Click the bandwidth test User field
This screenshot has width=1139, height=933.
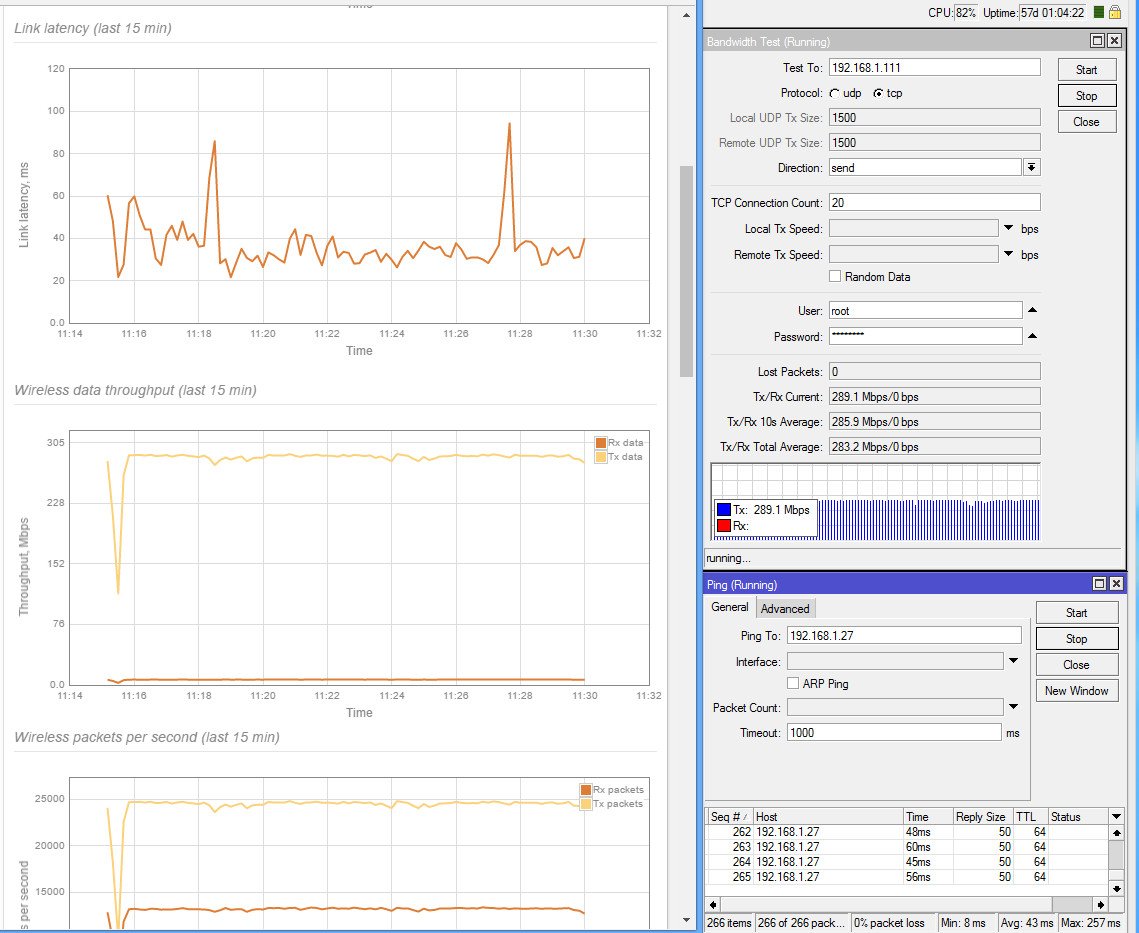coord(925,311)
